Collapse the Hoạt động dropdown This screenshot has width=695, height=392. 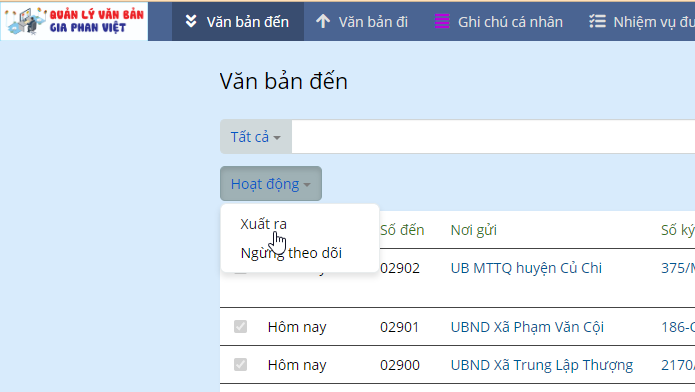coord(271,184)
